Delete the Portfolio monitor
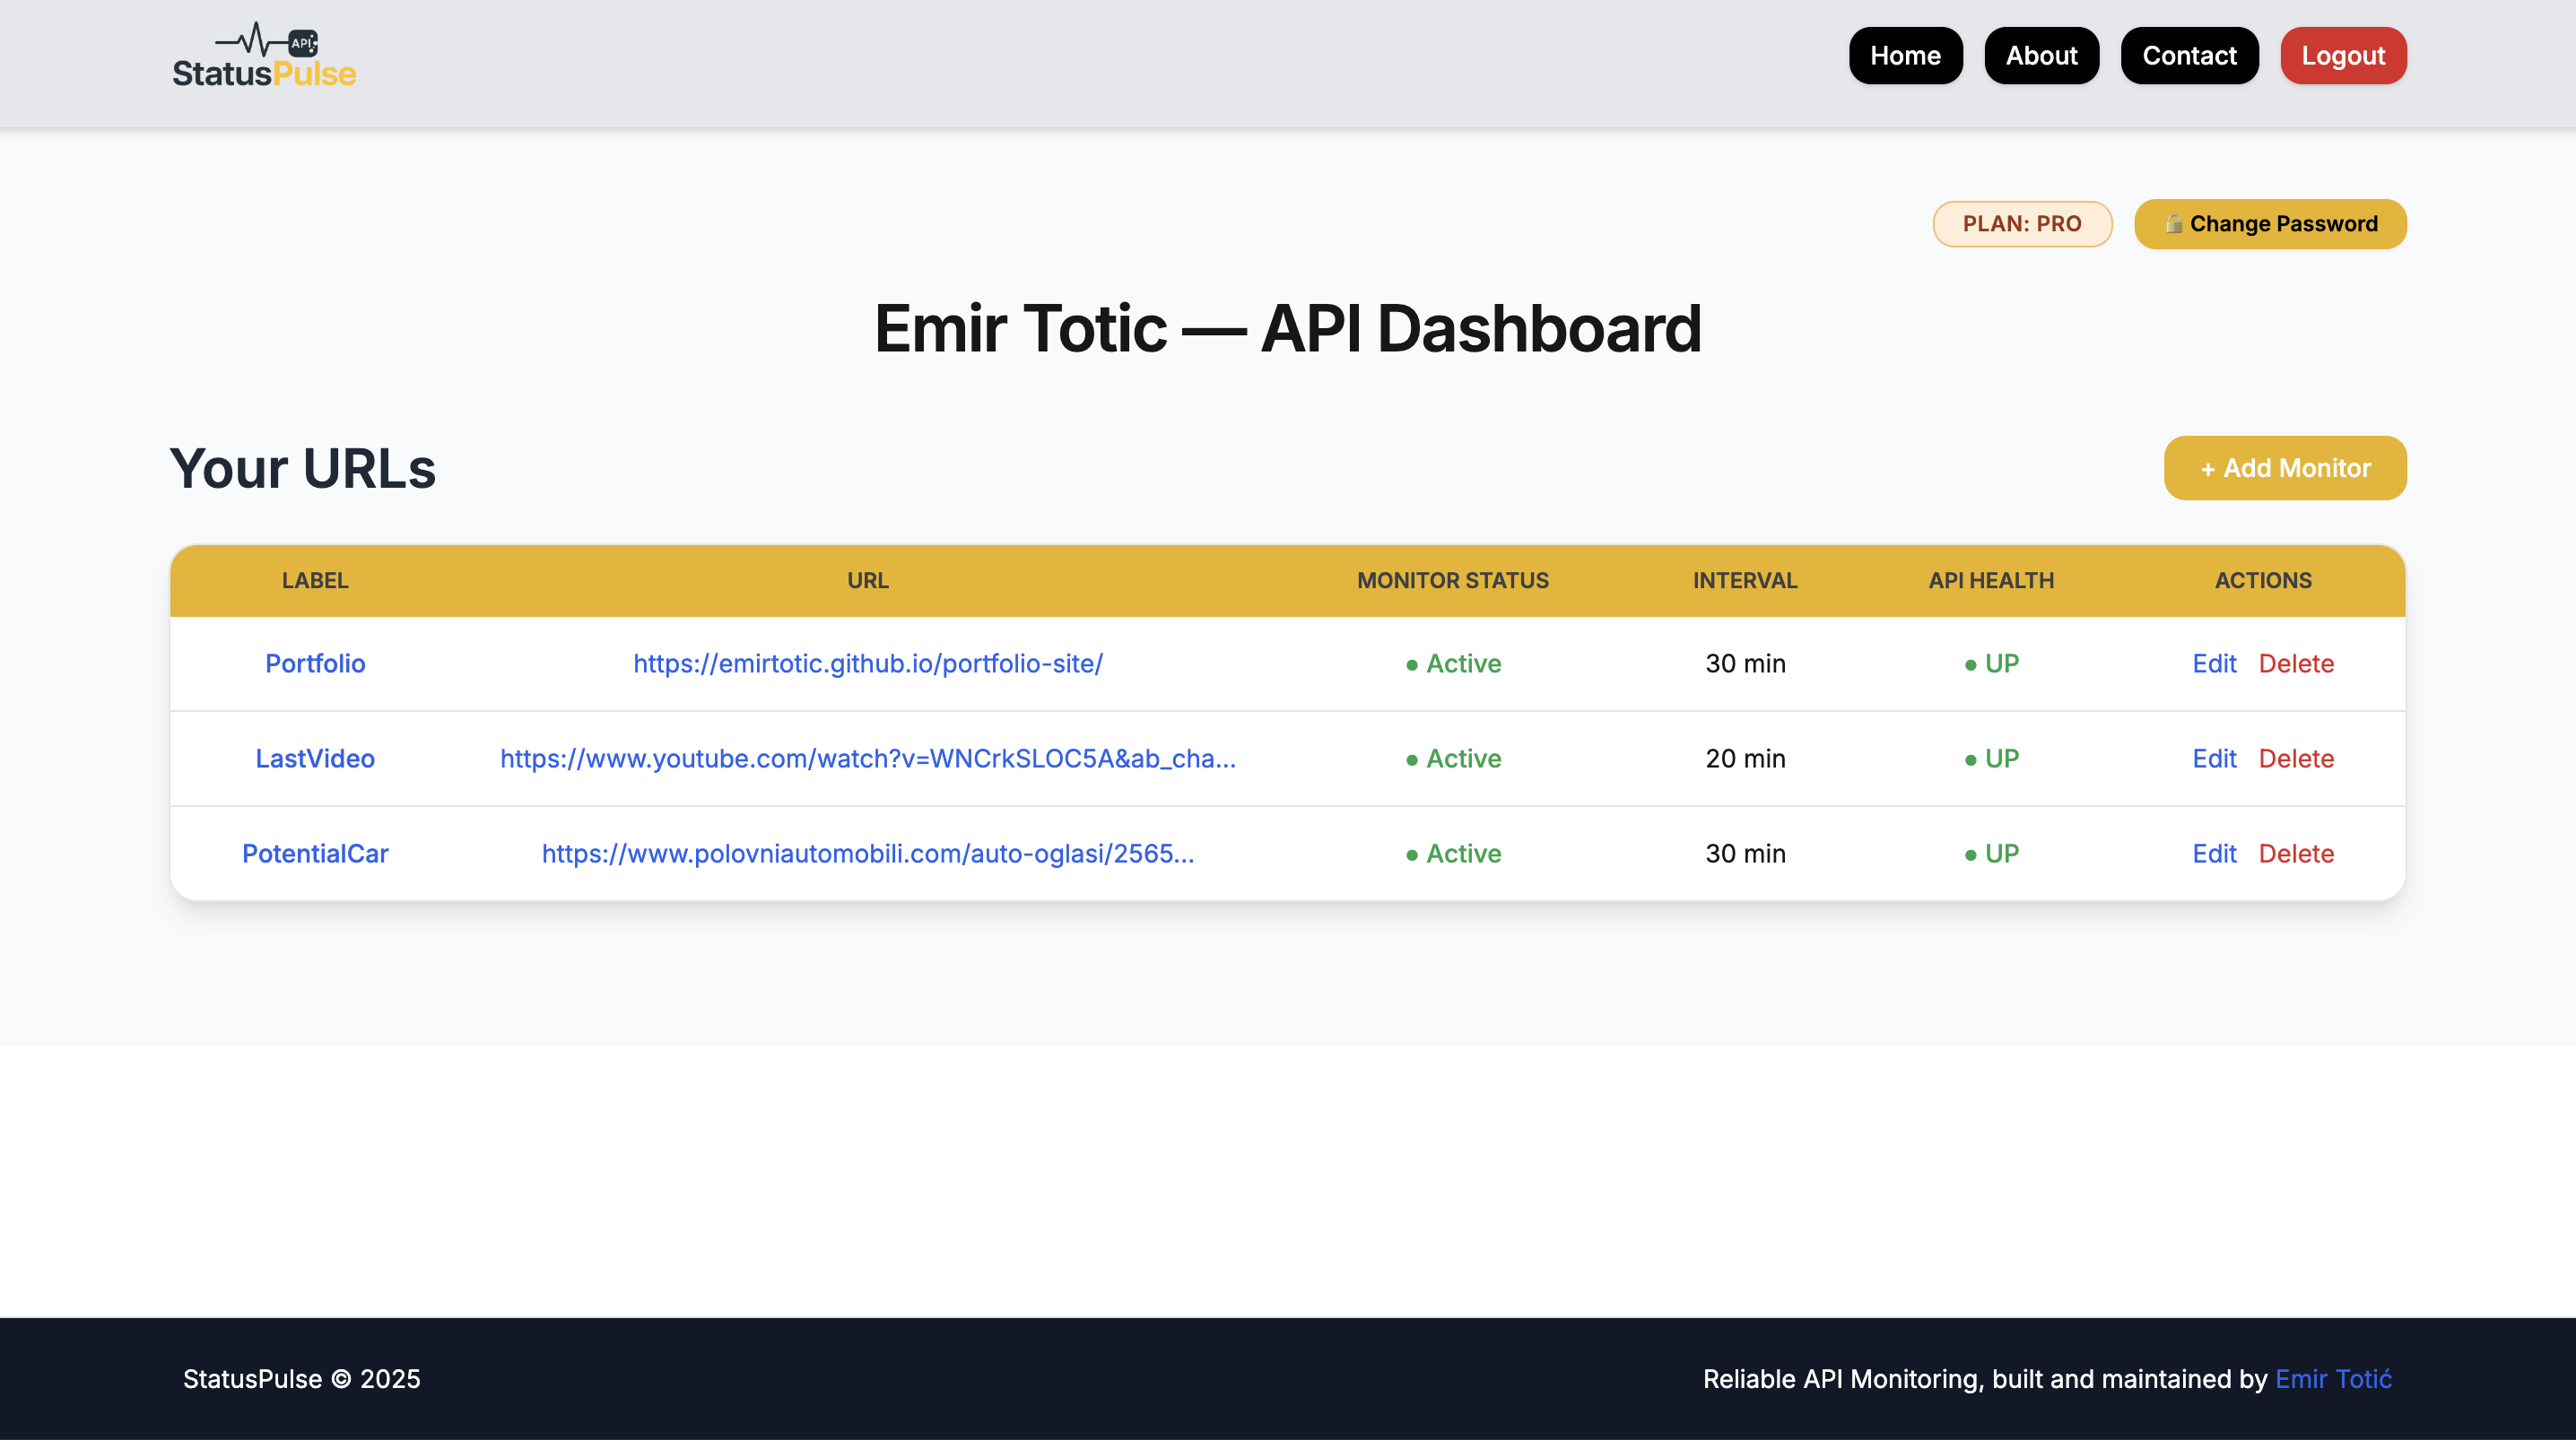Image resolution: width=2576 pixels, height=1440 pixels. [2296, 664]
